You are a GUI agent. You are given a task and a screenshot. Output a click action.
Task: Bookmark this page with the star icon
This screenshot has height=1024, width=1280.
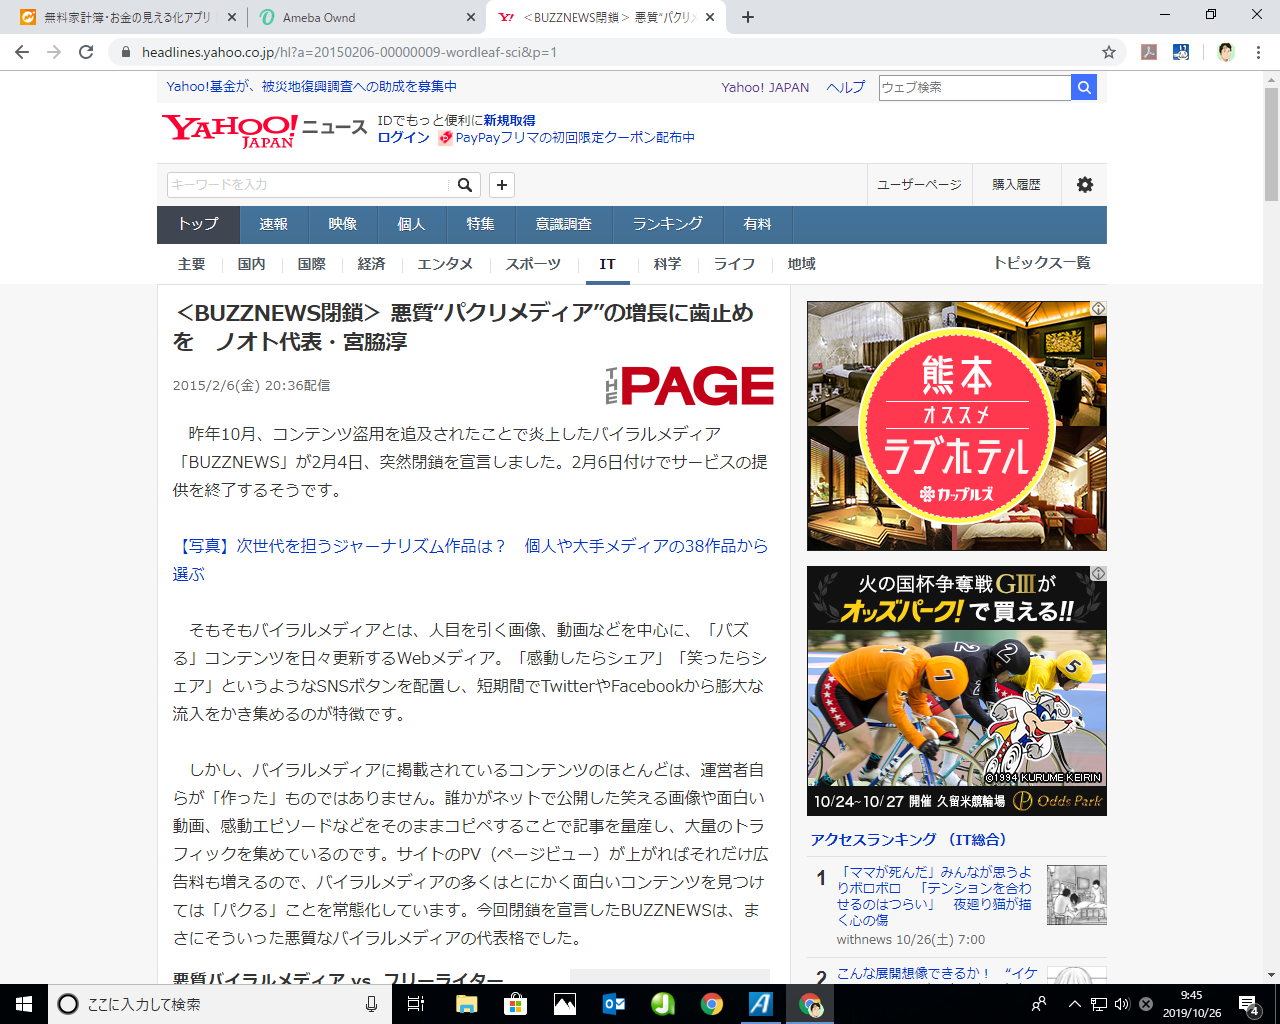click(1108, 52)
